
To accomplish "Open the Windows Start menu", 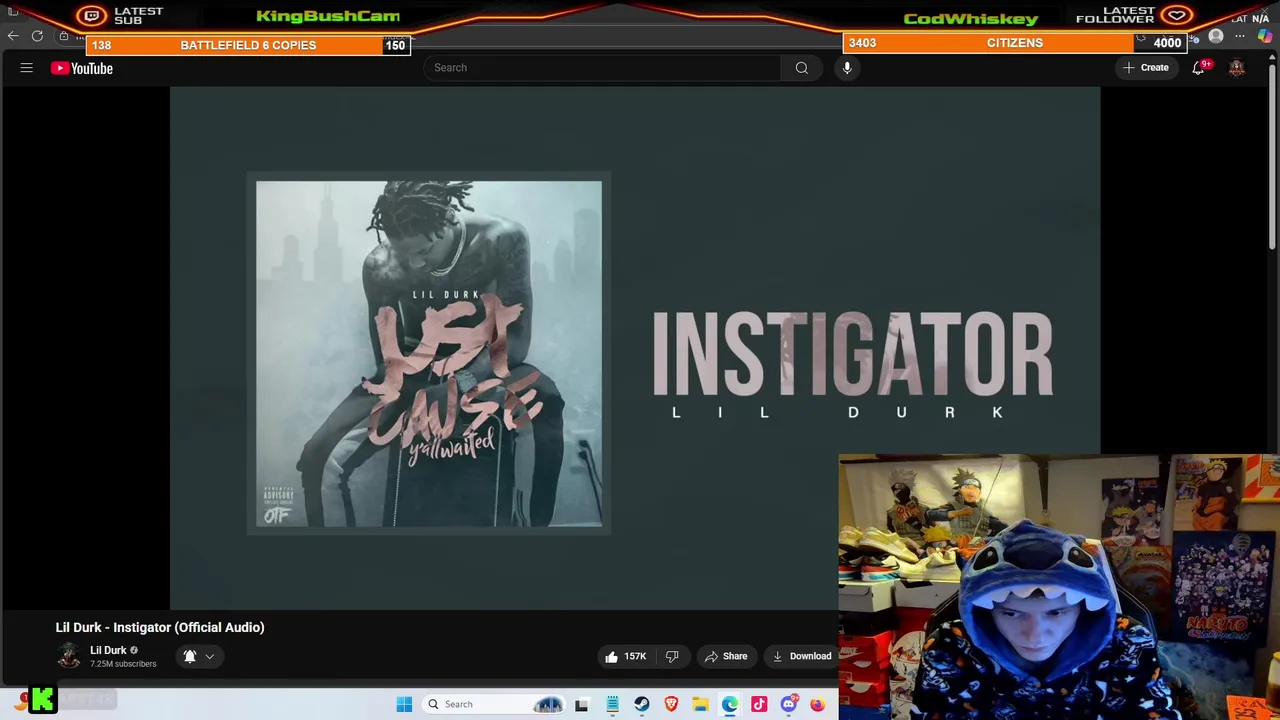I will [404, 704].
